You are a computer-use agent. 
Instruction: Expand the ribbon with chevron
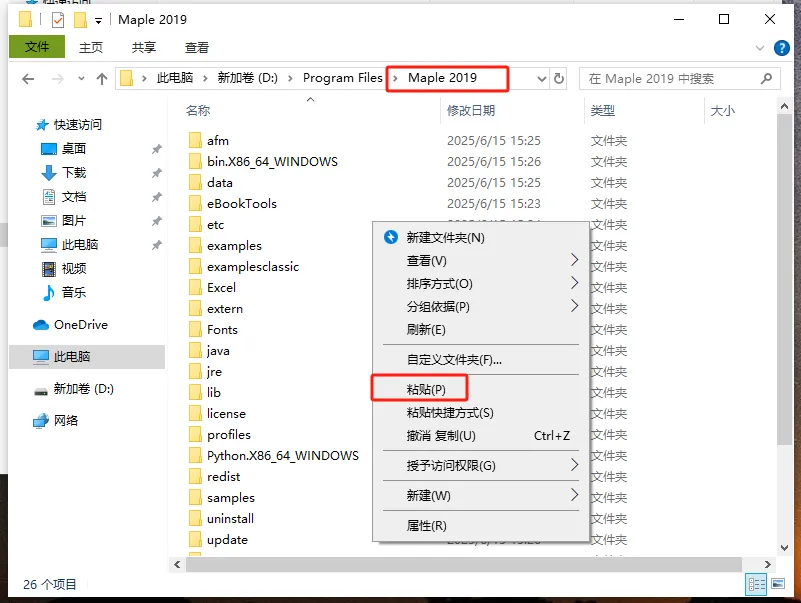760,48
